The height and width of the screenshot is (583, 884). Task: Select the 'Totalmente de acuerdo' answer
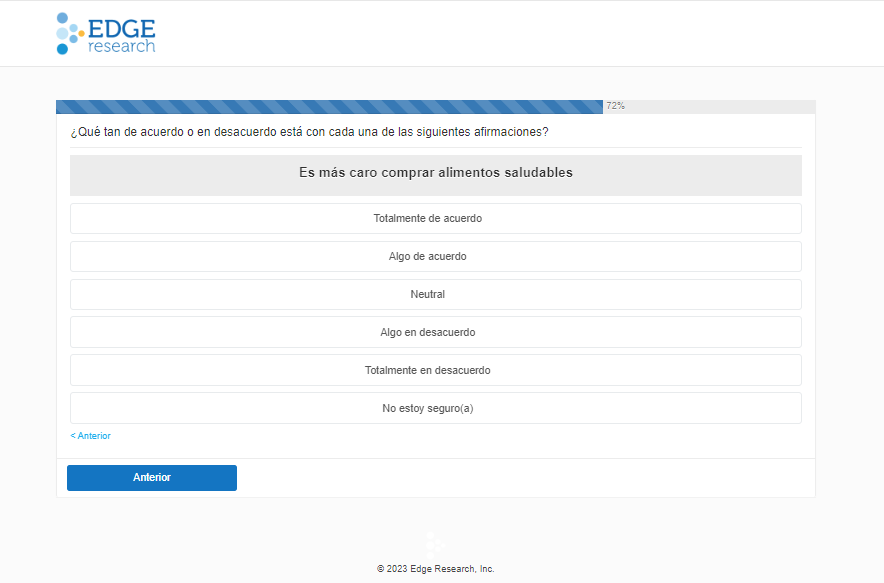(436, 219)
